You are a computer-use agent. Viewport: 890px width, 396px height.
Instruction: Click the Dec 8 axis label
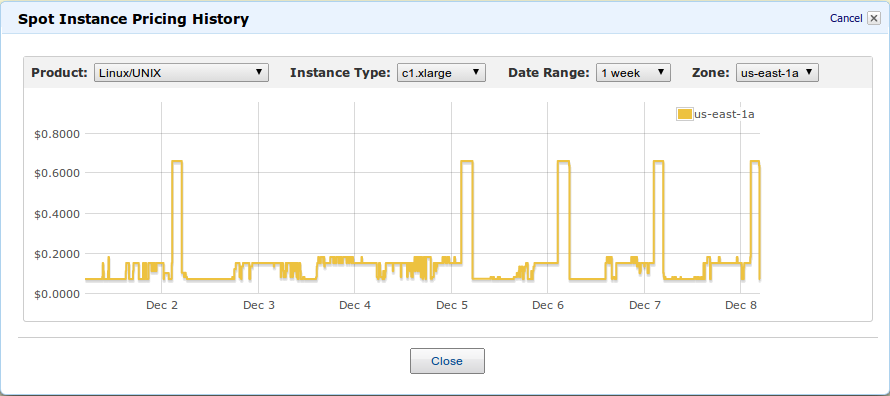point(741,305)
